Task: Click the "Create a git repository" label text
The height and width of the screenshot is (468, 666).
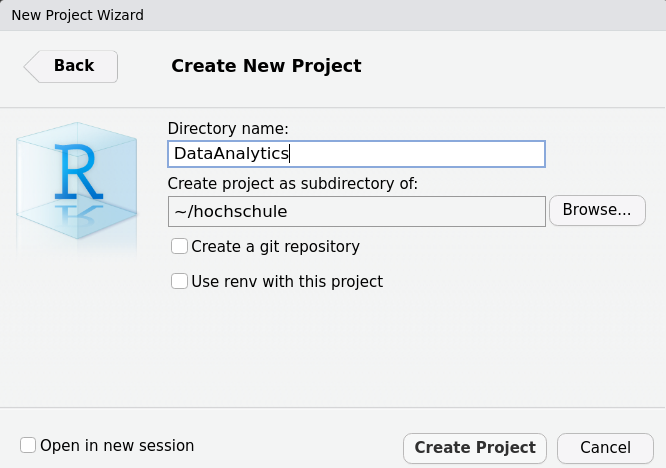Action: pyautogui.click(x=275, y=246)
